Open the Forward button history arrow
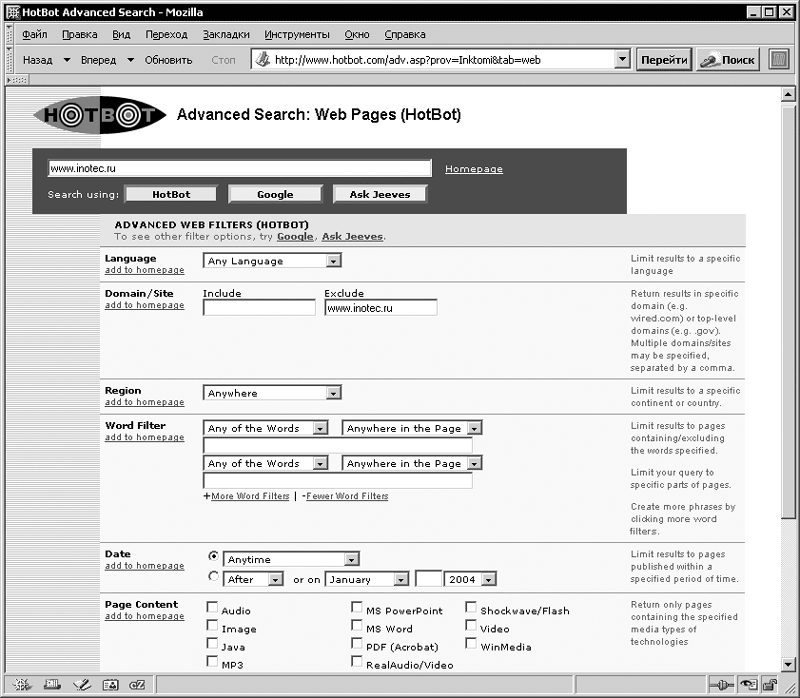The width and height of the screenshot is (800, 698). 131,60
